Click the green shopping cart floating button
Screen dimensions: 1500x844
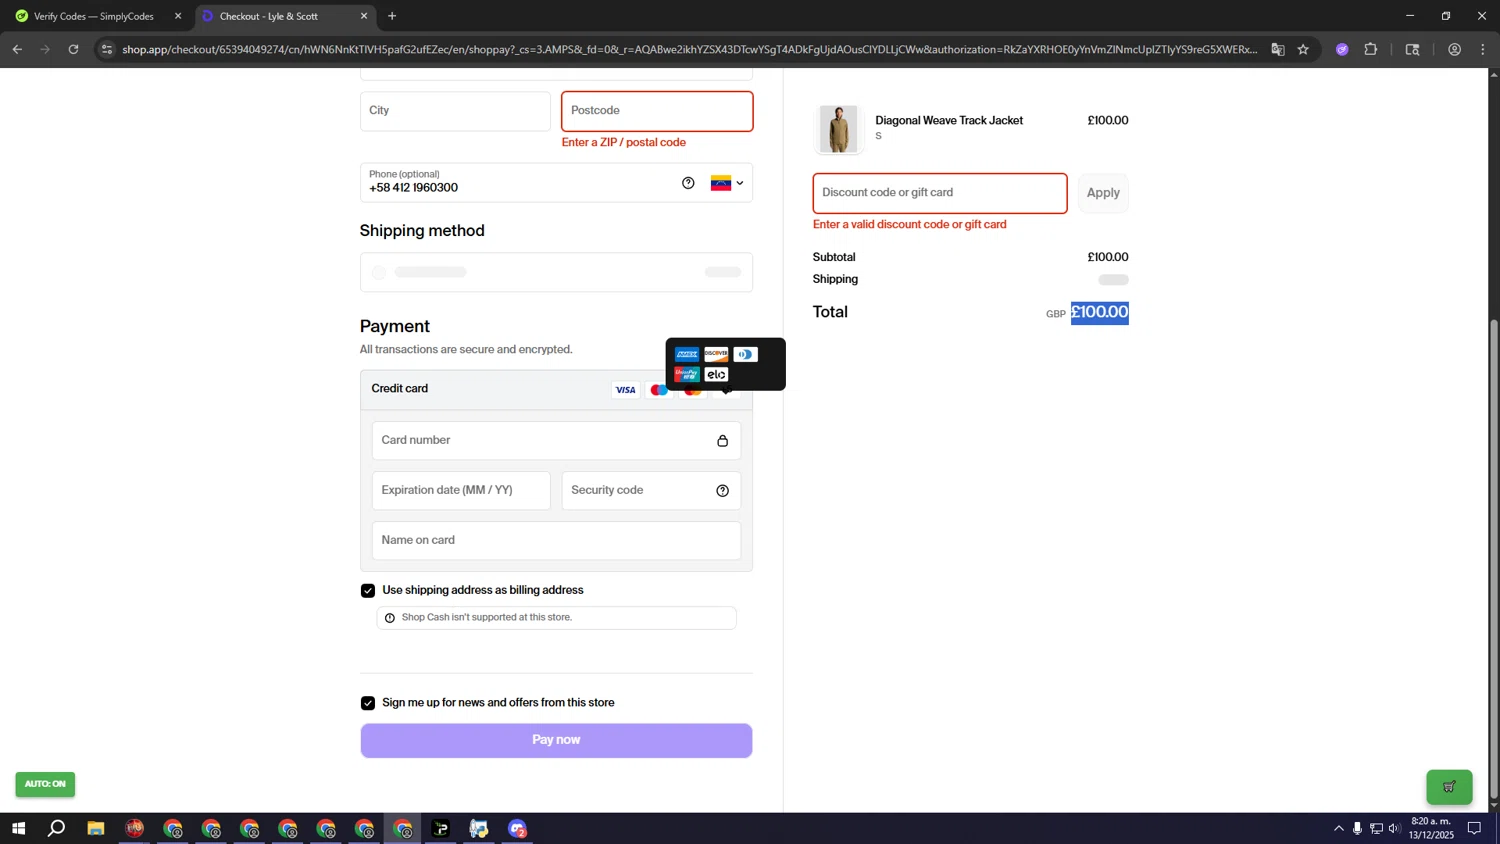point(1449,787)
